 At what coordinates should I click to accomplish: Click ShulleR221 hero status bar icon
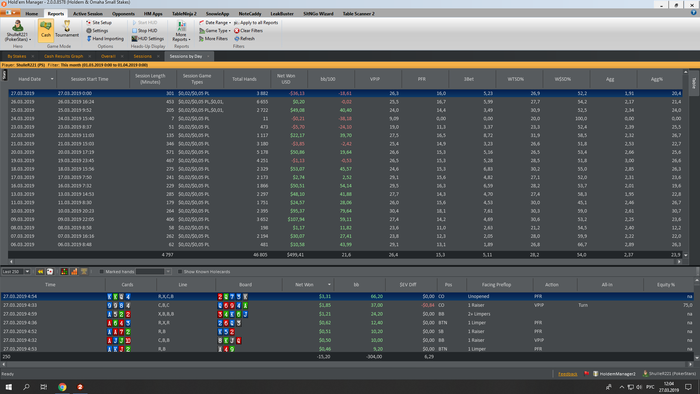[645, 373]
